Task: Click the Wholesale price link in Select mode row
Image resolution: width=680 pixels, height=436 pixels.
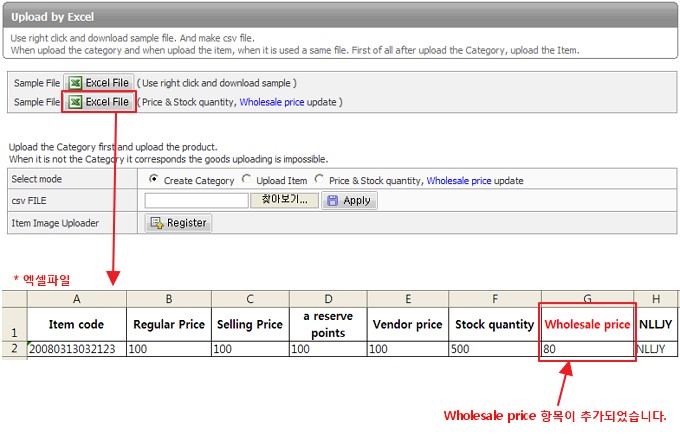Action: pyautogui.click(x=459, y=181)
